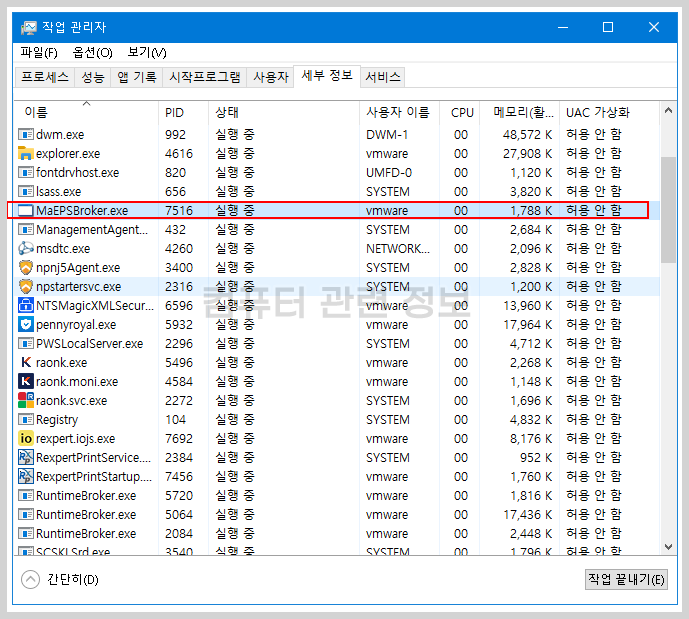Click the raonk.svc.exe colorful icon
This screenshot has width=689, height=619.
(x=25, y=400)
